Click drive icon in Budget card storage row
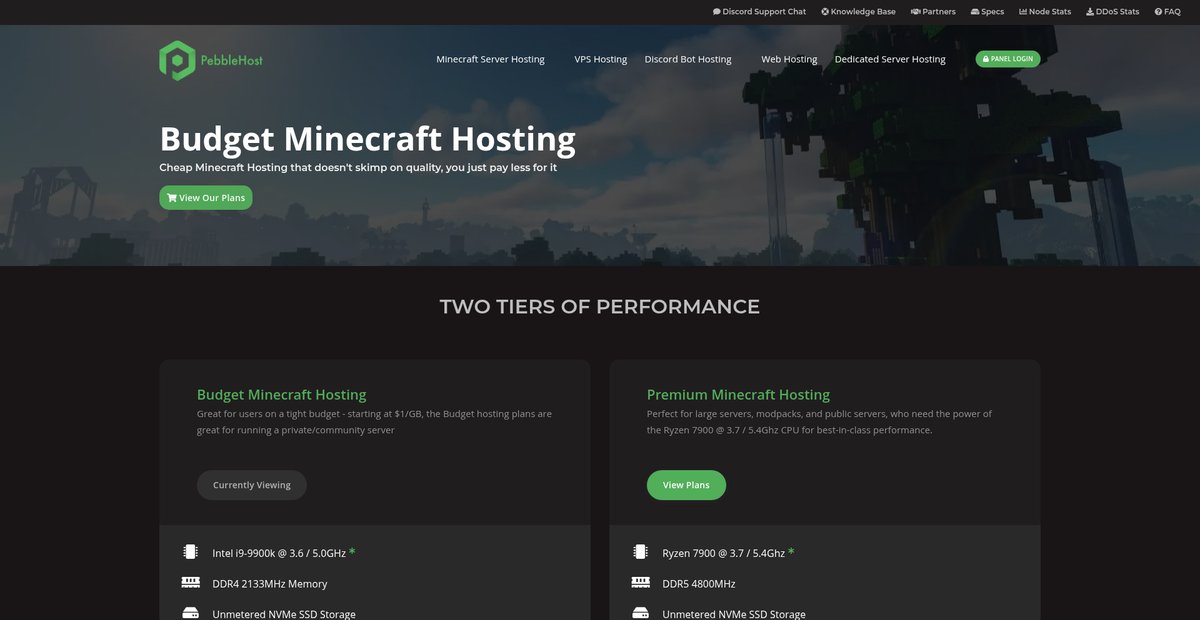 point(190,613)
